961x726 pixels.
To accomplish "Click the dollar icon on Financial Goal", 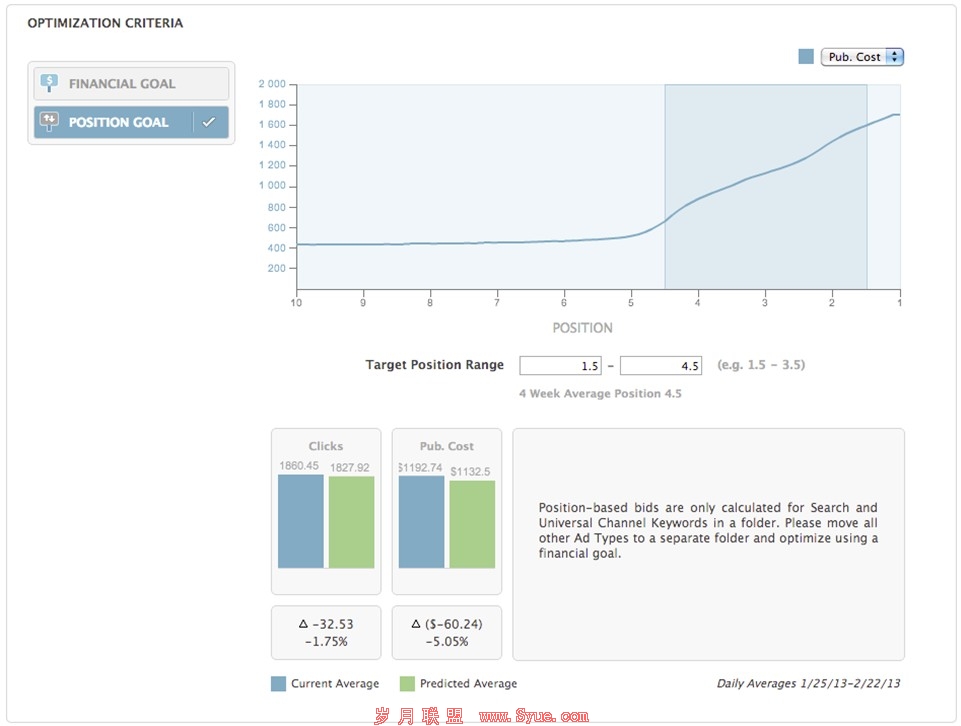I will [x=49, y=84].
